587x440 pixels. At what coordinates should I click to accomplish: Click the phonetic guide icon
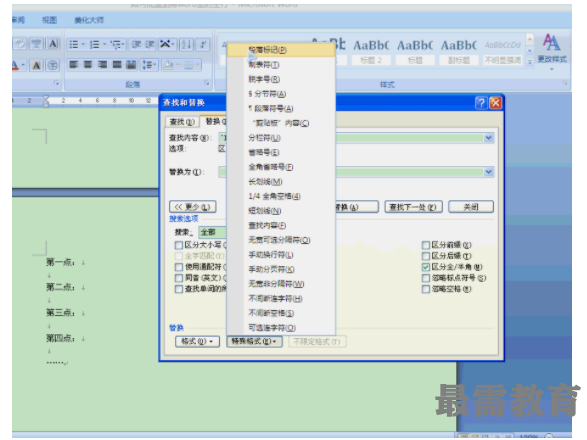[36, 44]
